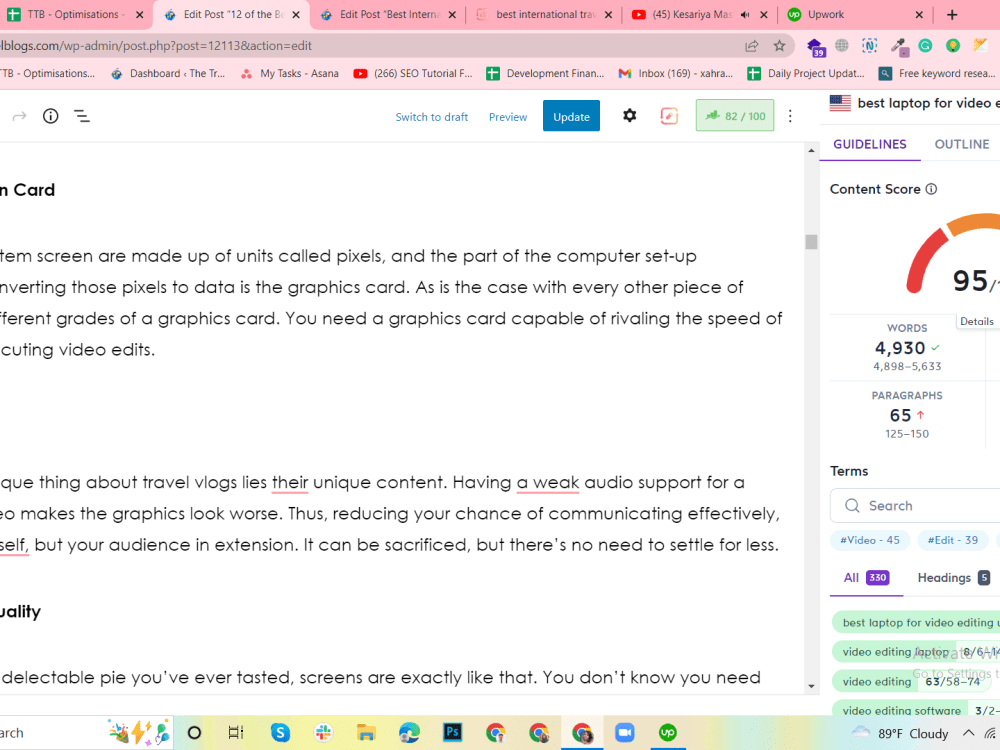Click the 'best laptop for video editing' term
Screen dimensions: 1000x750
916,622
